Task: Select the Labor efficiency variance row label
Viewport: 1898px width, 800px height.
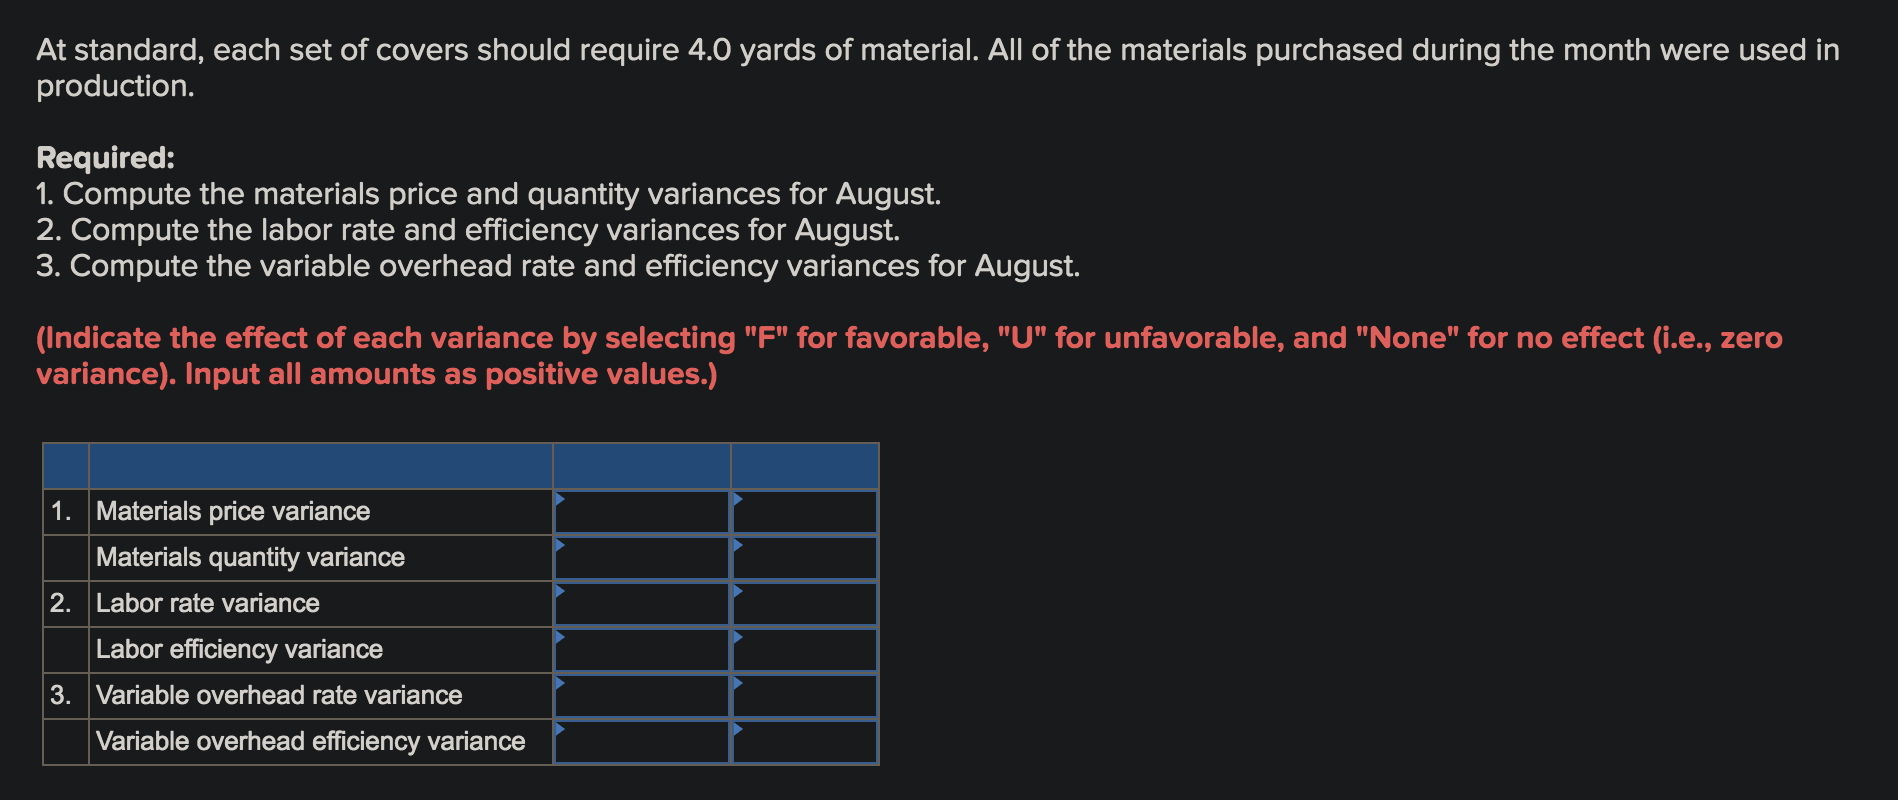Action: [239, 649]
